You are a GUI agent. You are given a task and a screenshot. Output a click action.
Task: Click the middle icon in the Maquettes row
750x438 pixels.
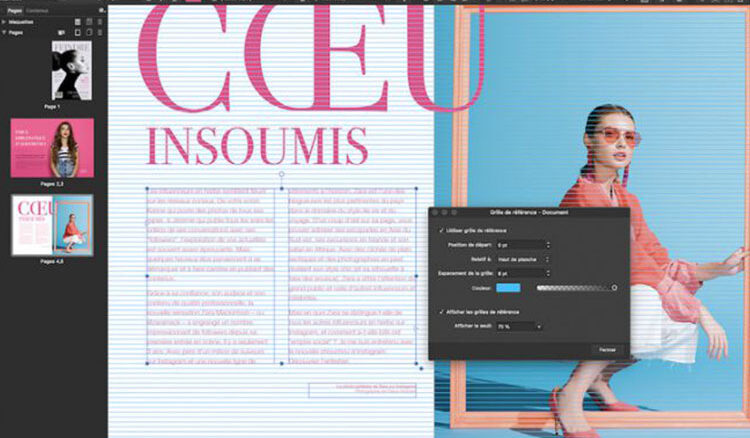click(89, 20)
